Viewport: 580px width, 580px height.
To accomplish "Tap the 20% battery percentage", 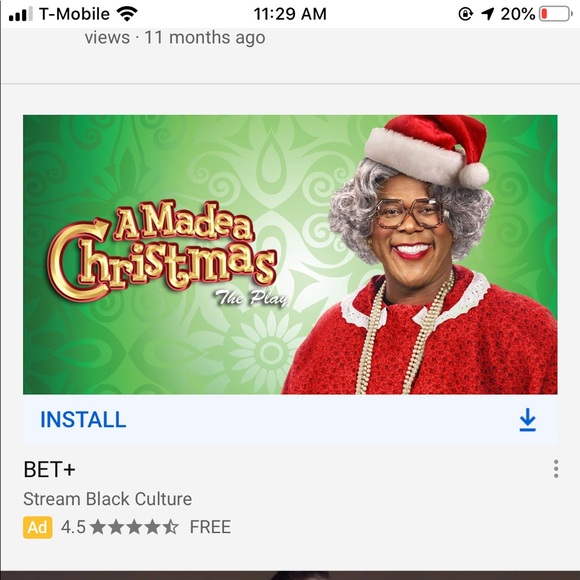I will point(518,14).
